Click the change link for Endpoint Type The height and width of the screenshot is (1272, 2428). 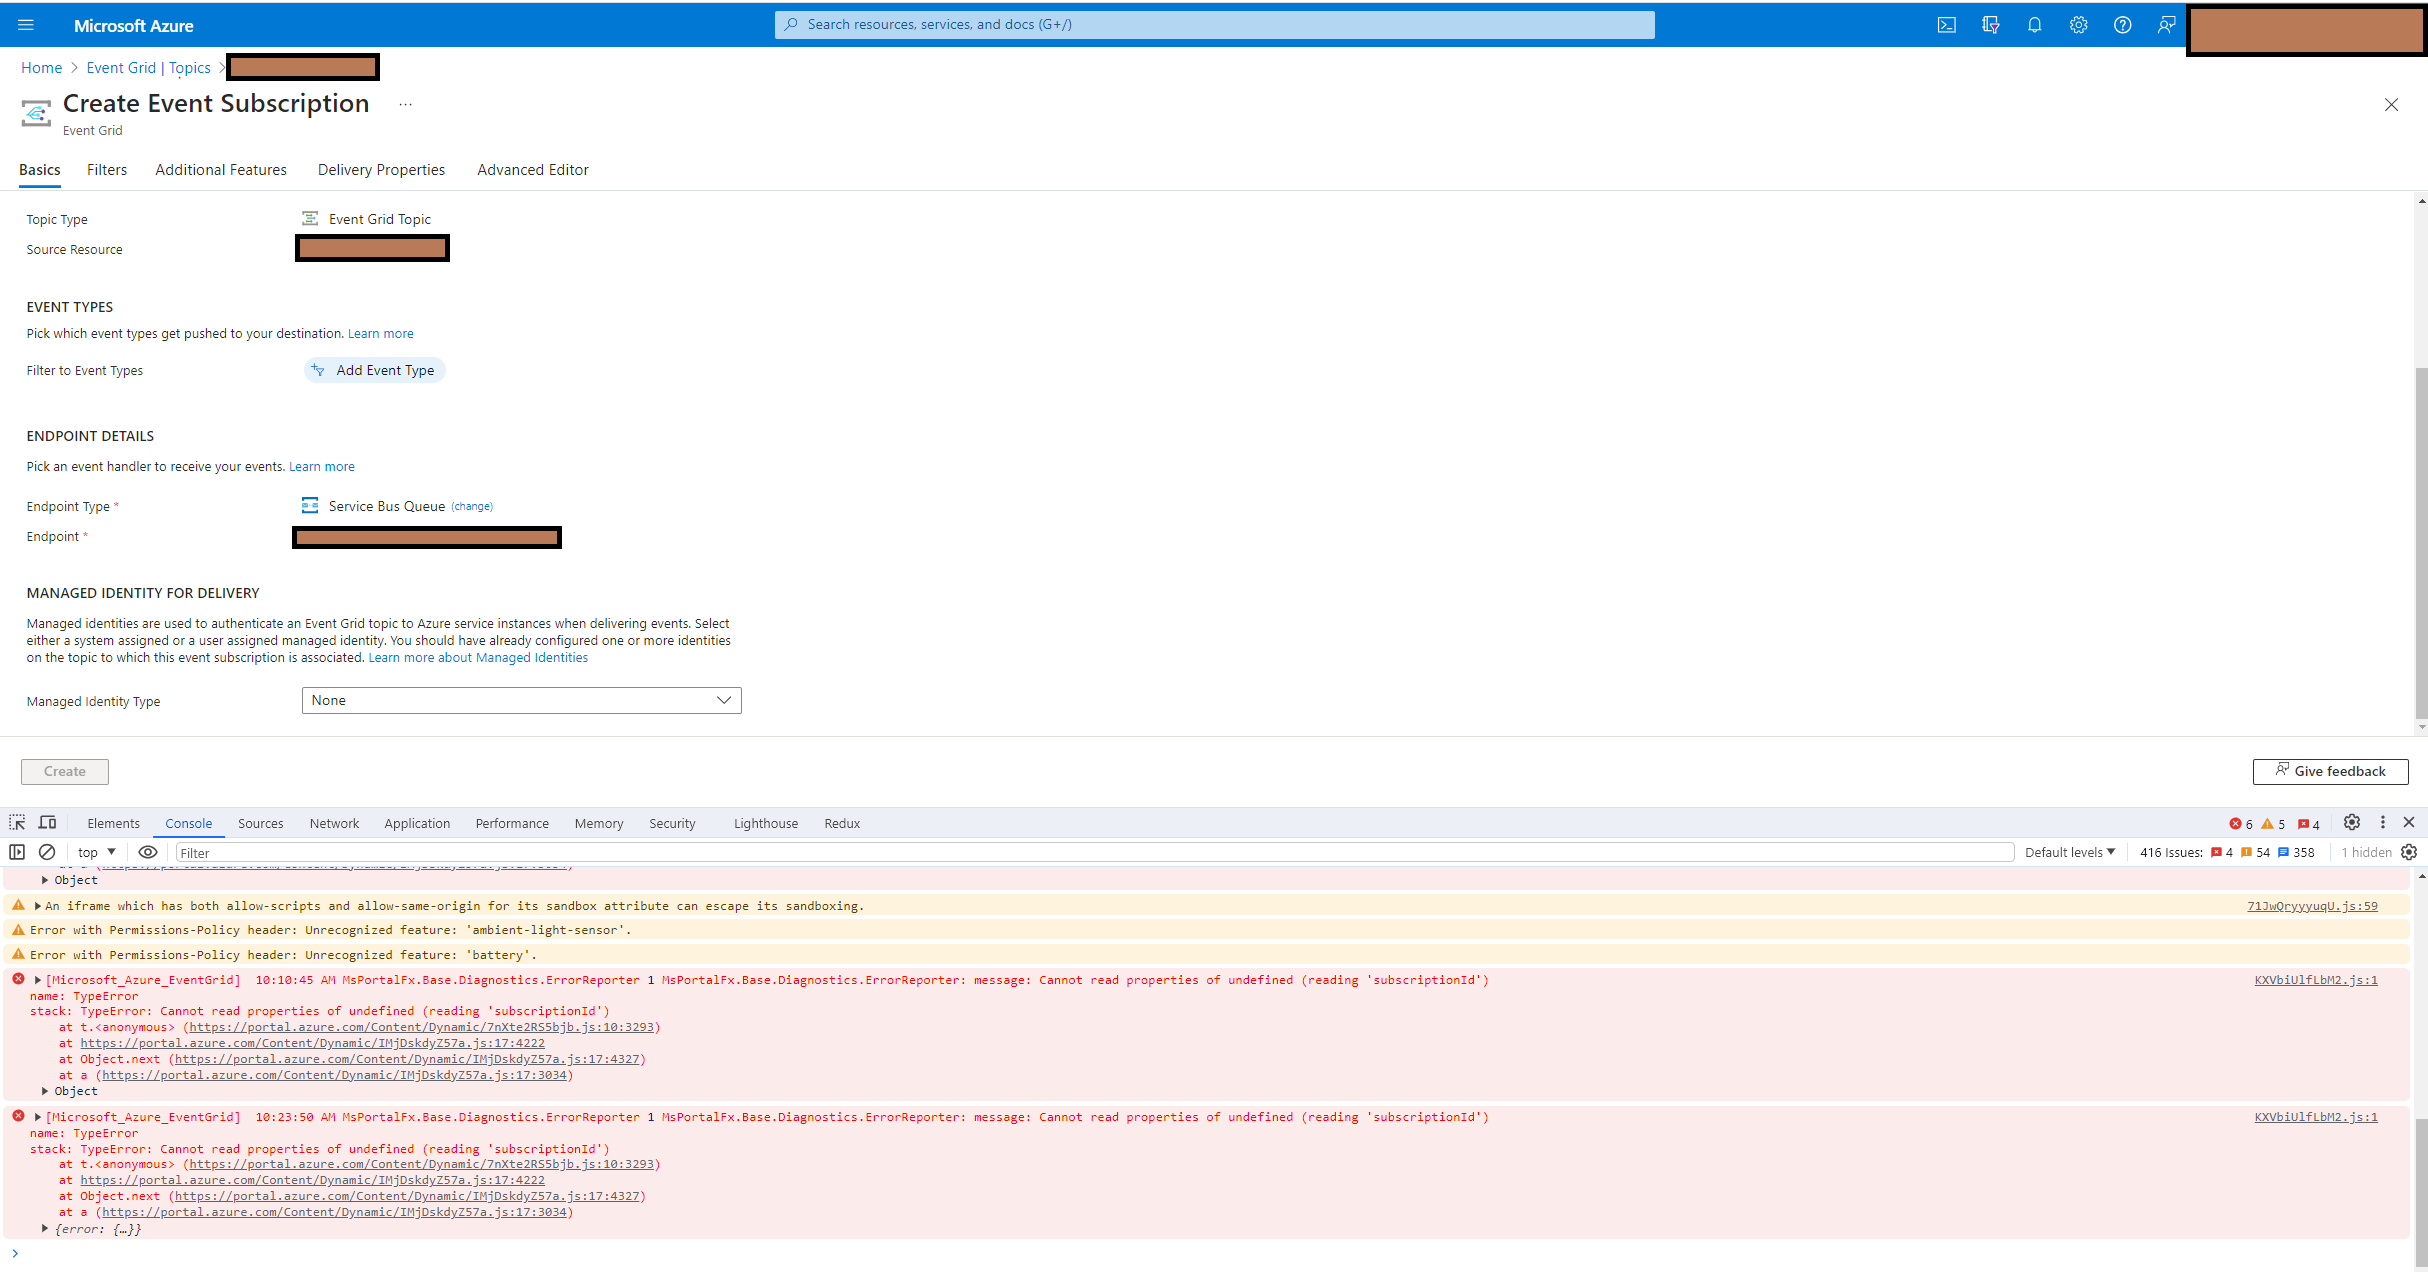tap(472, 506)
